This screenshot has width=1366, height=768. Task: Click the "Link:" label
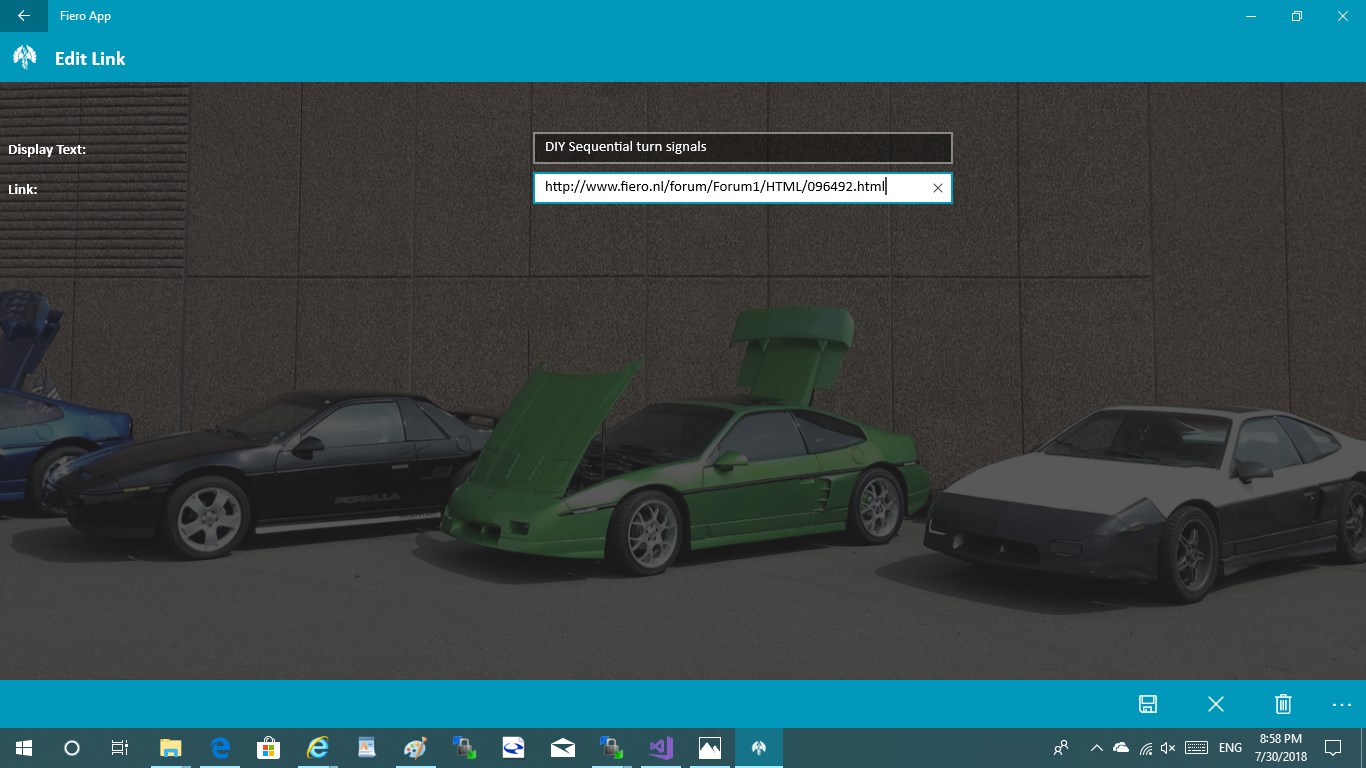23,189
